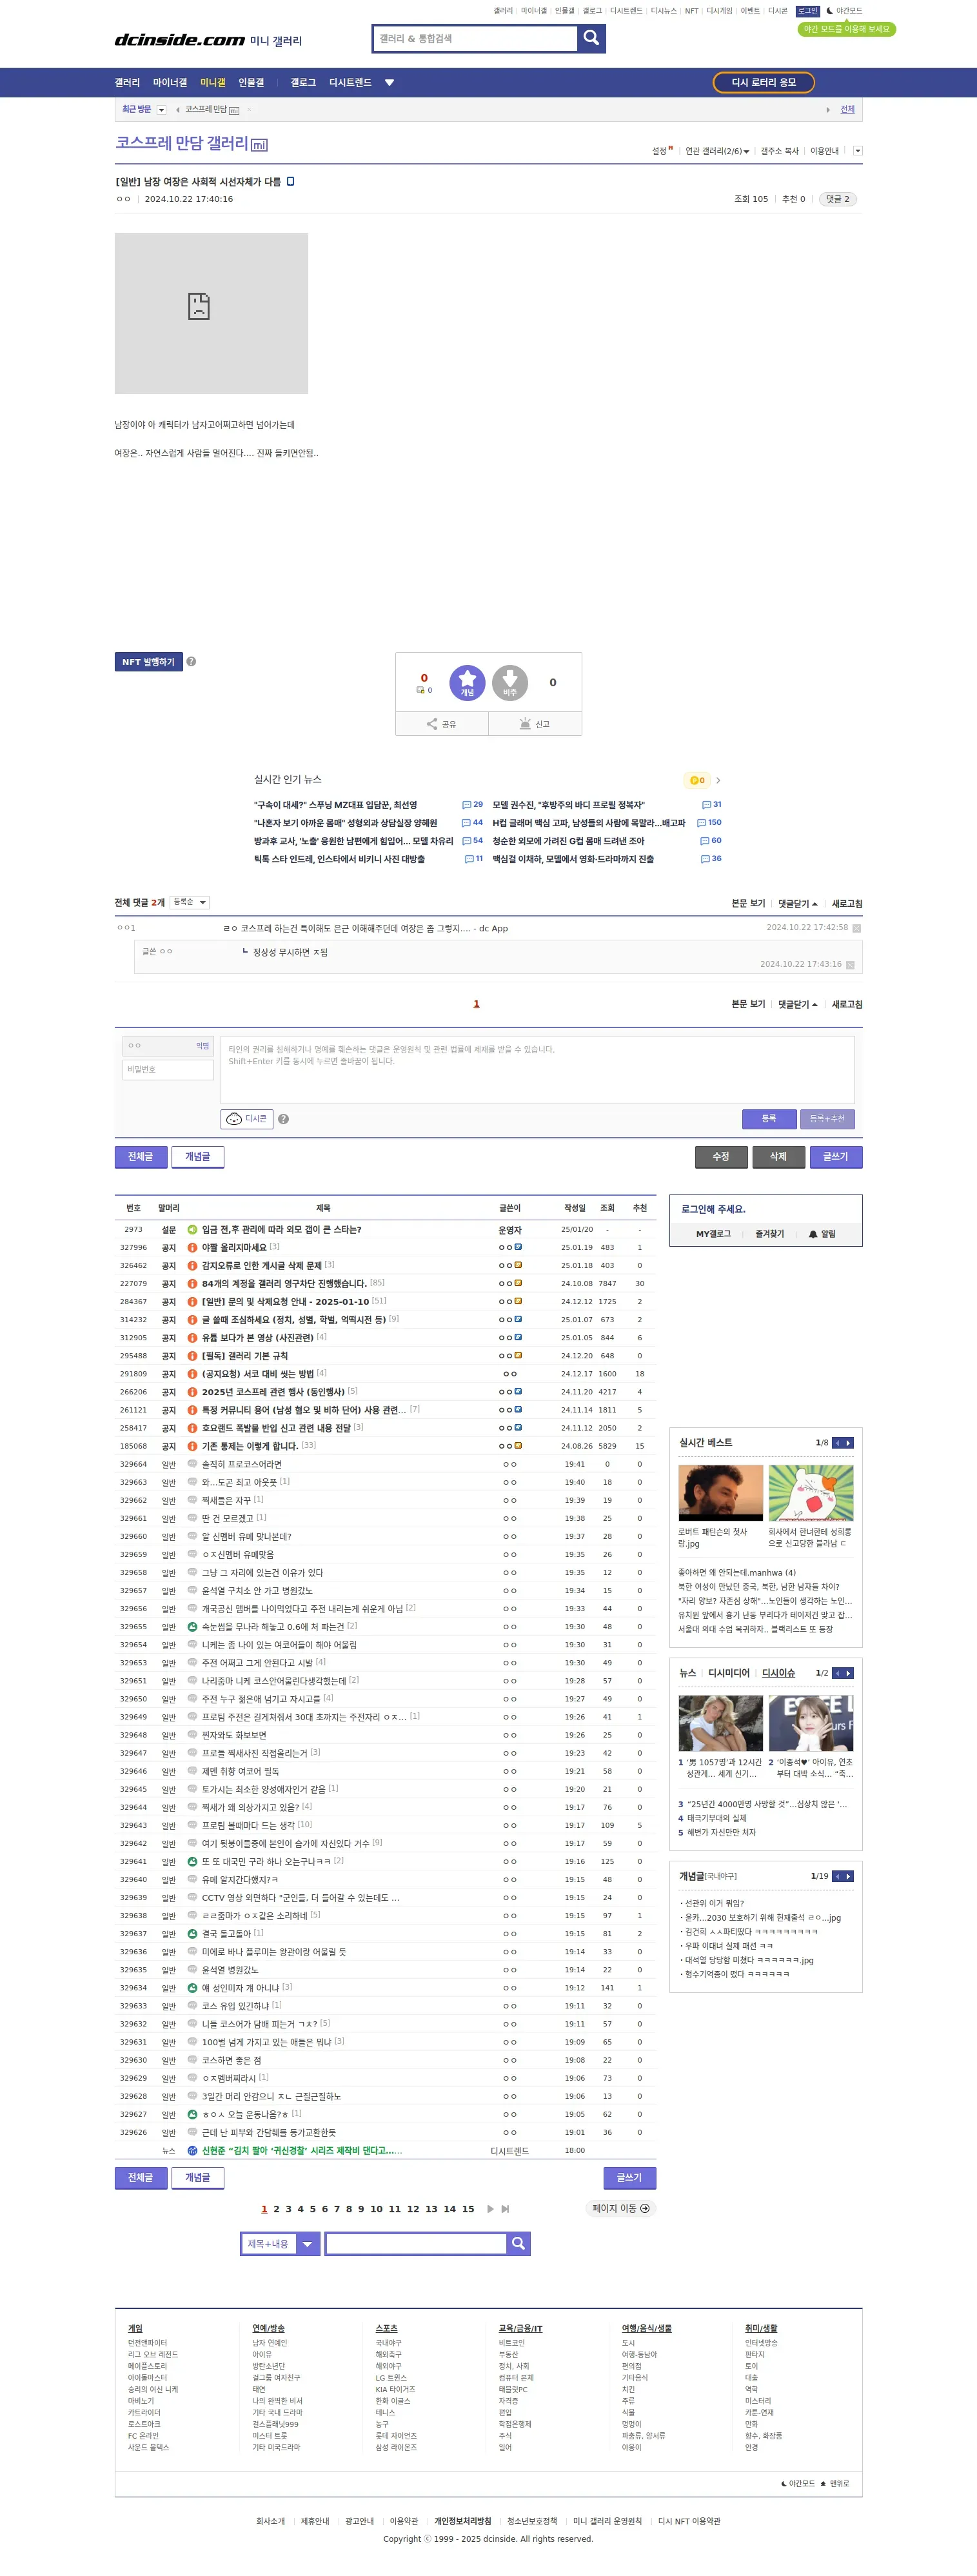Switch to 뉴스 tab in sidebar panel

pyautogui.click(x=687, y=1673)
